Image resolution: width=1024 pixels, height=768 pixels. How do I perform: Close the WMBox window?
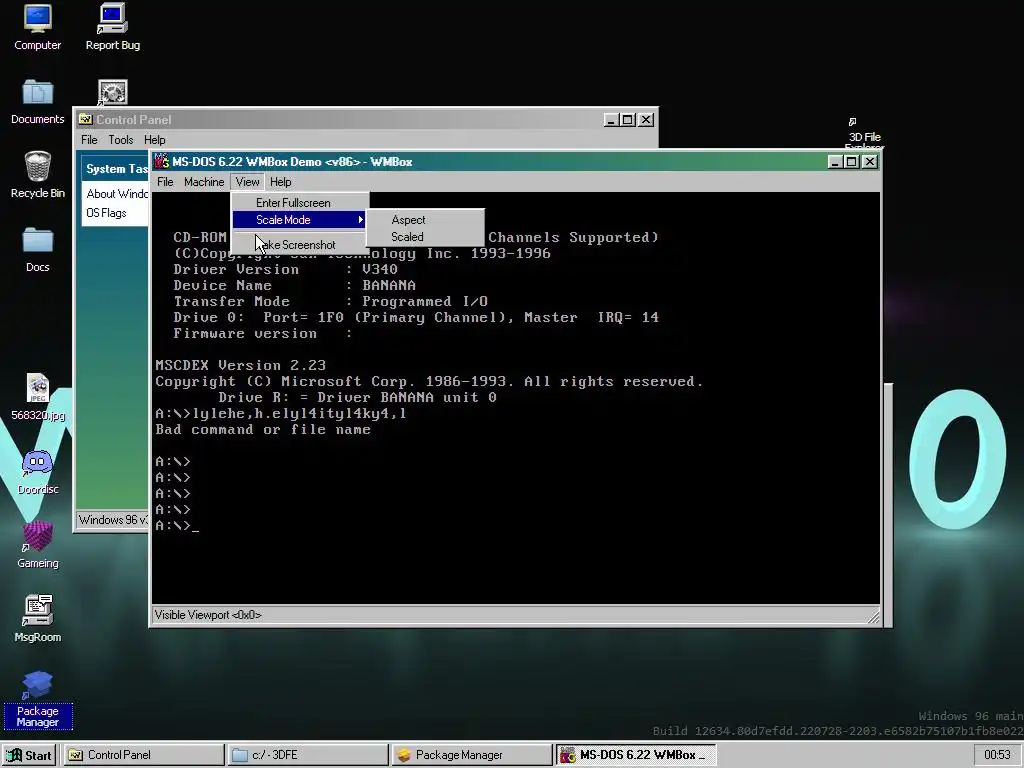tap(870, 161)
